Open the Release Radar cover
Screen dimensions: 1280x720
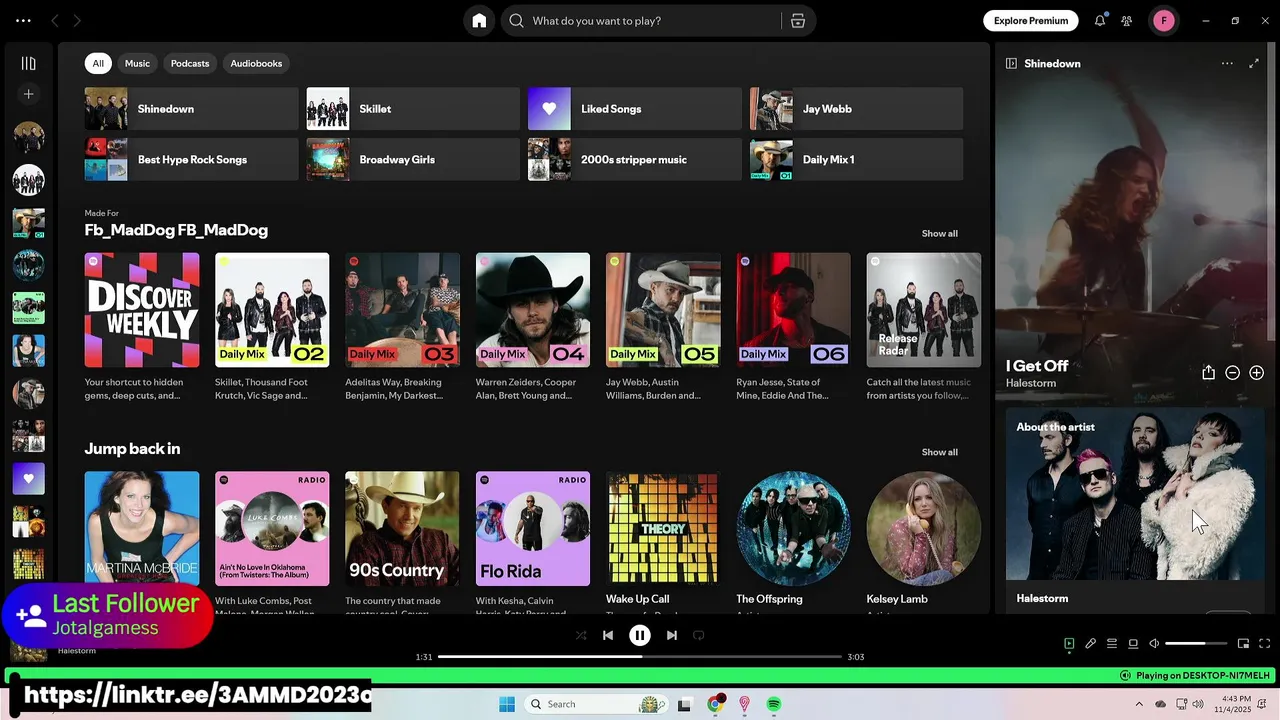tap(924, 310)
